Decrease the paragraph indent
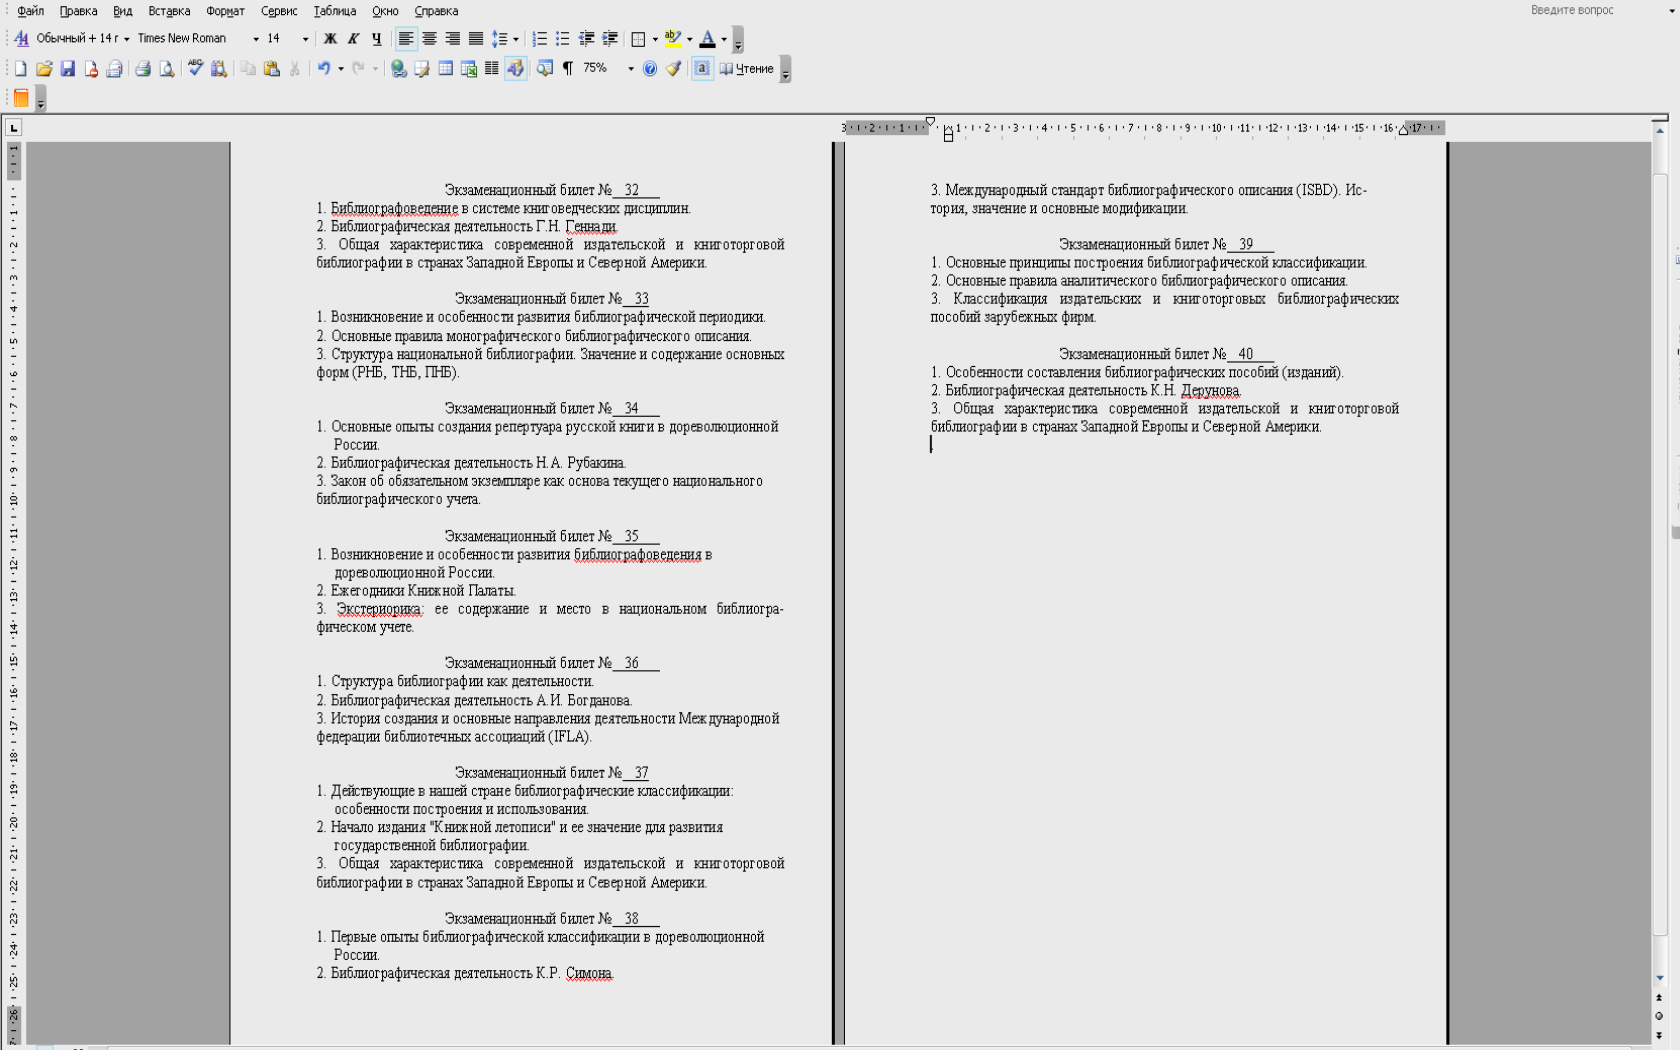Viewport: 1680px width, 1050px height. click(587, 39)
